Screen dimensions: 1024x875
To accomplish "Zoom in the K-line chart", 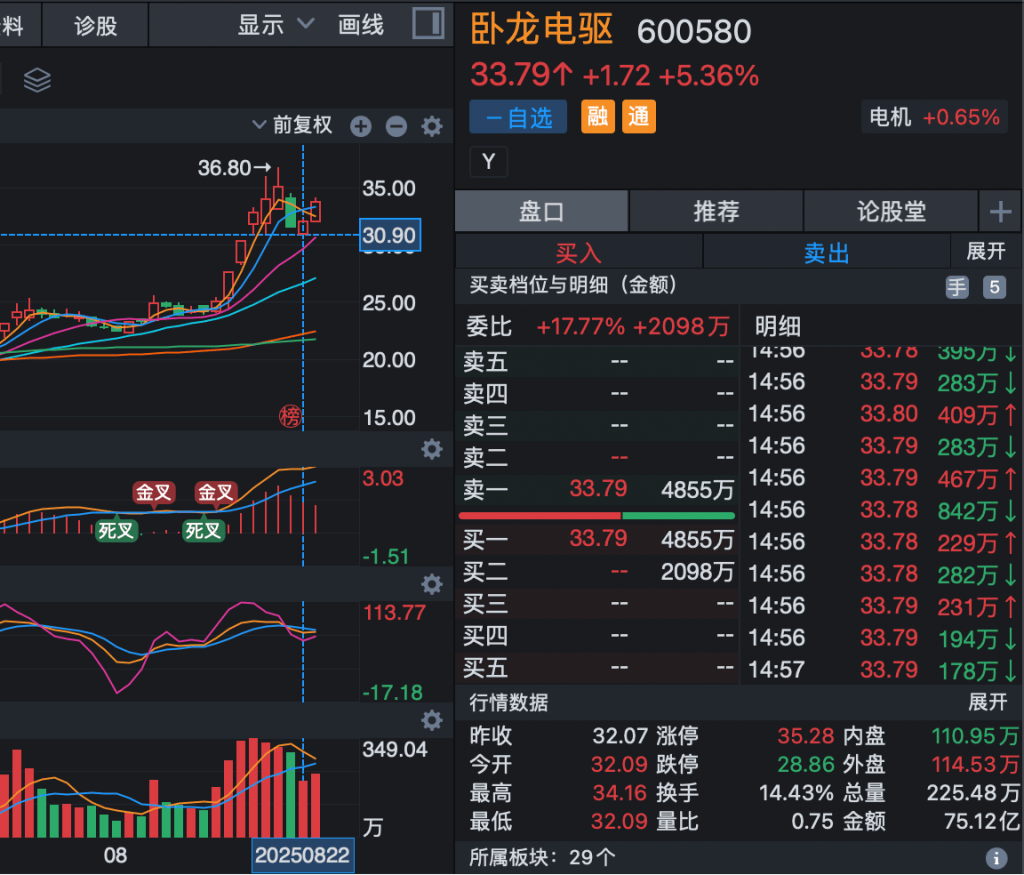I will click(x=360, y=126).
